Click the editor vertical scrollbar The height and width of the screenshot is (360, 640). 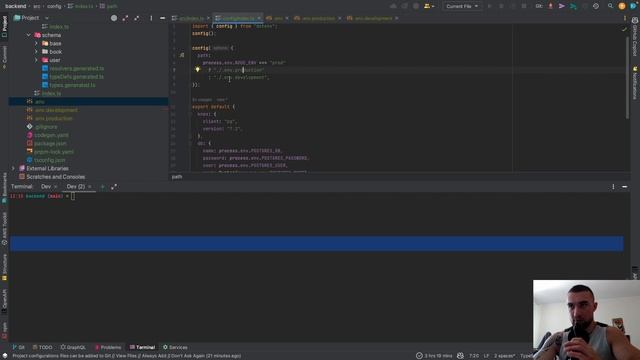pyautogui.click(x=627, y=78)
